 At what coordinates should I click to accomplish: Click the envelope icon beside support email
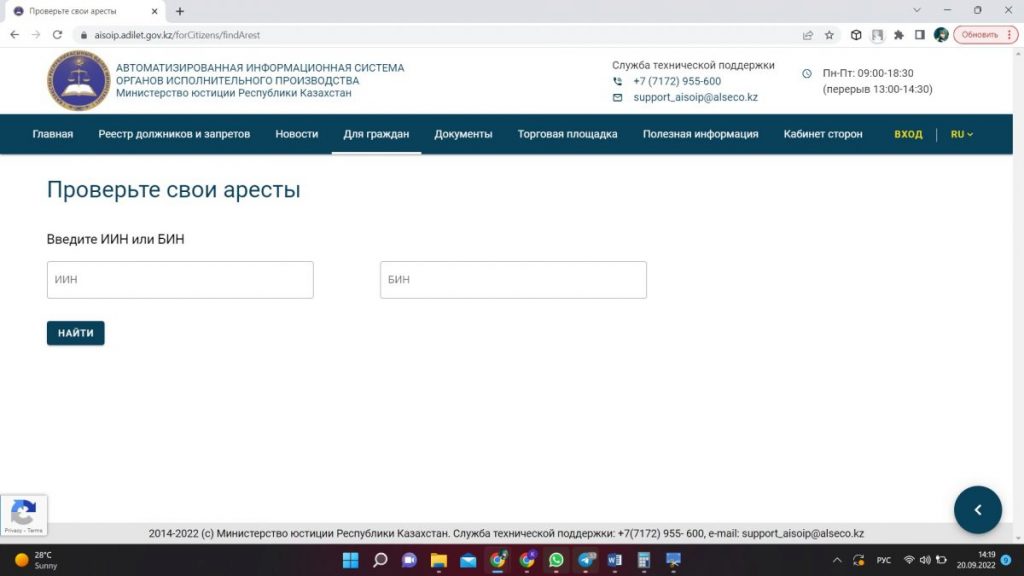click(x=617, y=97)
